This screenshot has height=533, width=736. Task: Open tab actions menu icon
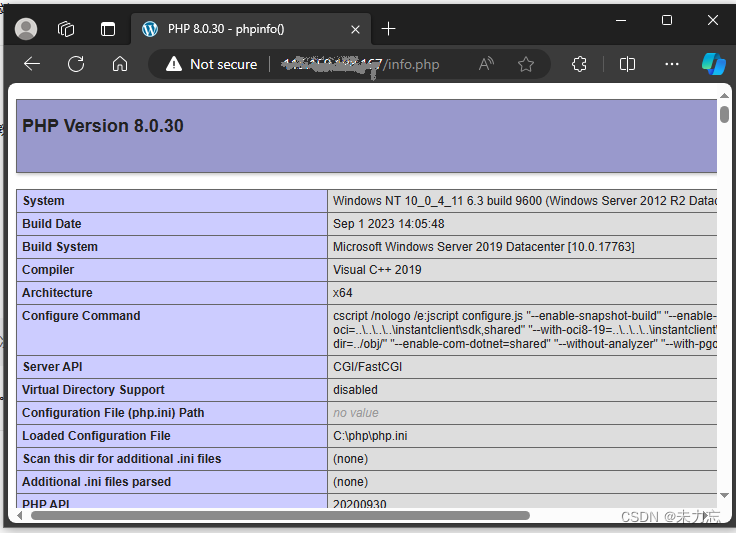pos(108,29)
